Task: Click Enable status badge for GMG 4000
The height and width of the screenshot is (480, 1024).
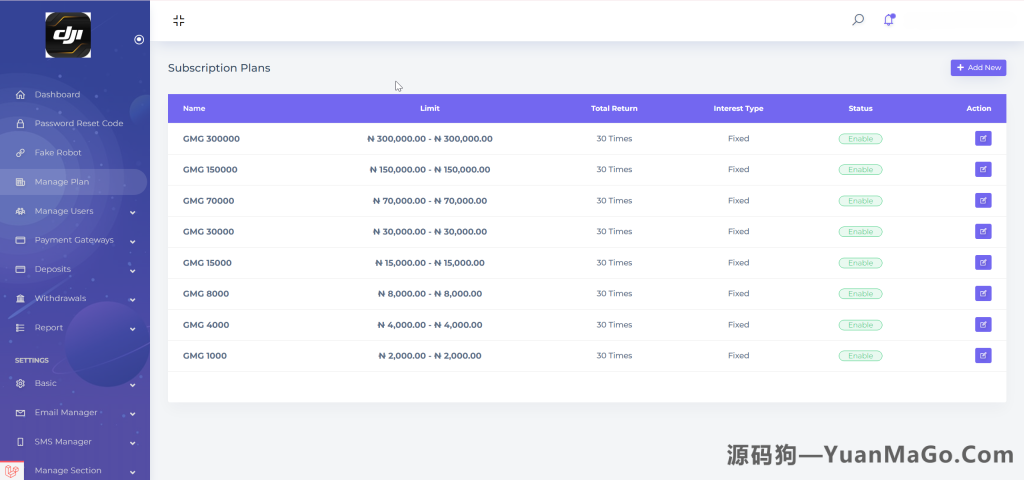Action: pyautogui.click(x=860, y=325)
